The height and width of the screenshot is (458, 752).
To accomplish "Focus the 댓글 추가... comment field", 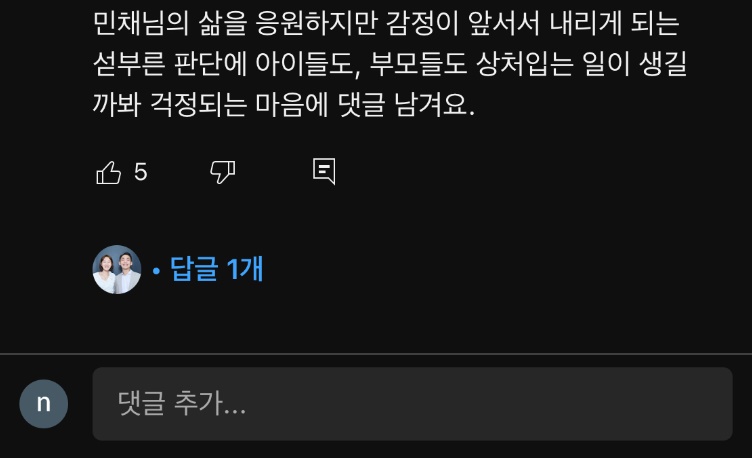I will click(x=412, y=404).
